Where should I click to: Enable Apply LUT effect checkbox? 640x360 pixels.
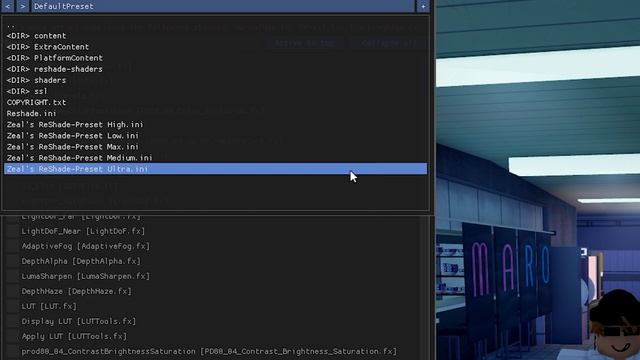pyautogui.click(x=12, y=336)
